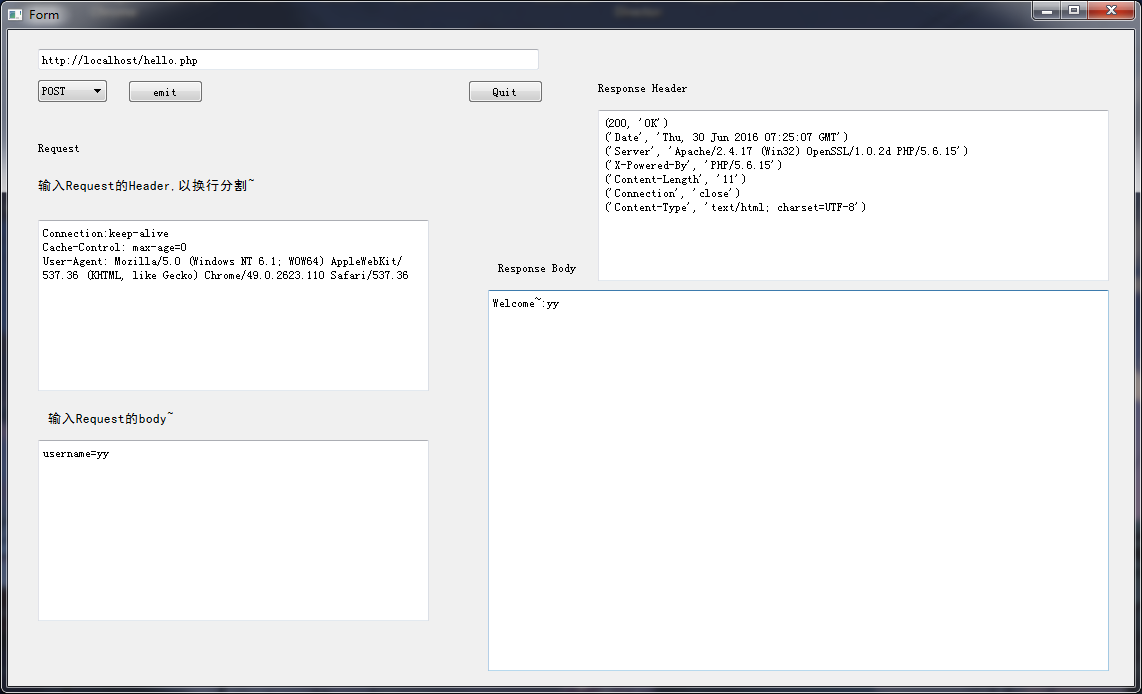Click the 'Server' Apache response header line
1142x694 pixels.
coord(787,151)
